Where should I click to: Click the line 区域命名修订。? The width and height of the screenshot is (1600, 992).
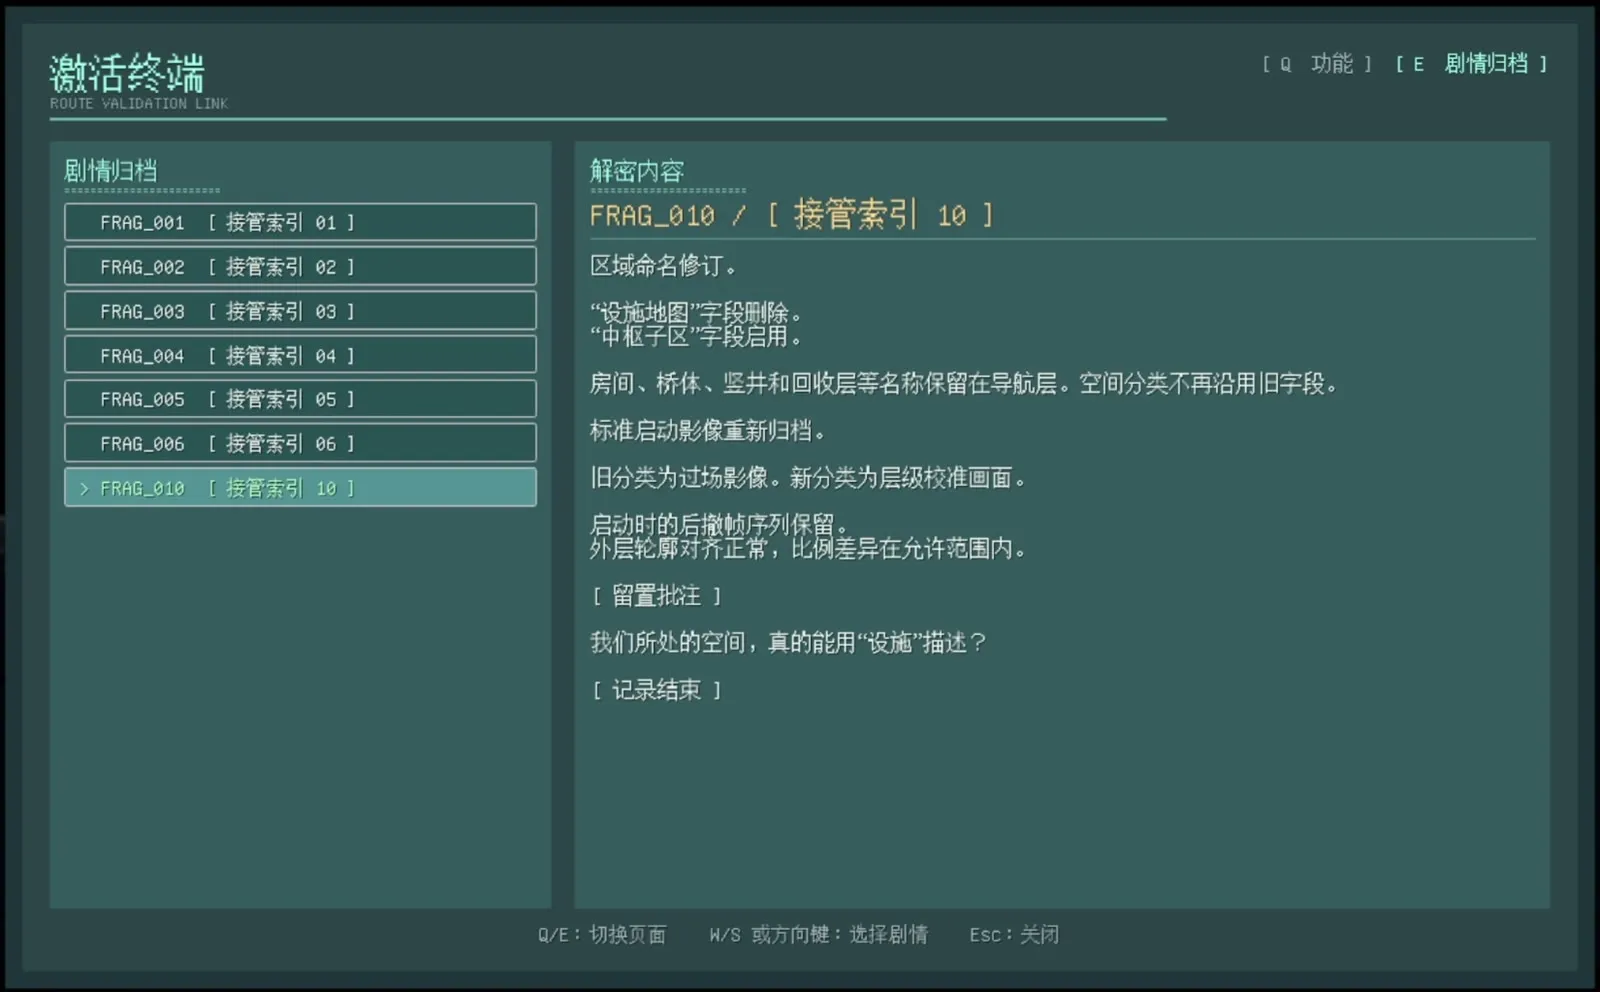664,266
